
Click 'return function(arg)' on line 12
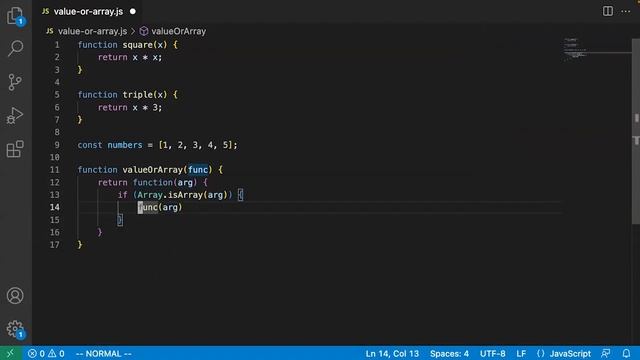(147, 182)
